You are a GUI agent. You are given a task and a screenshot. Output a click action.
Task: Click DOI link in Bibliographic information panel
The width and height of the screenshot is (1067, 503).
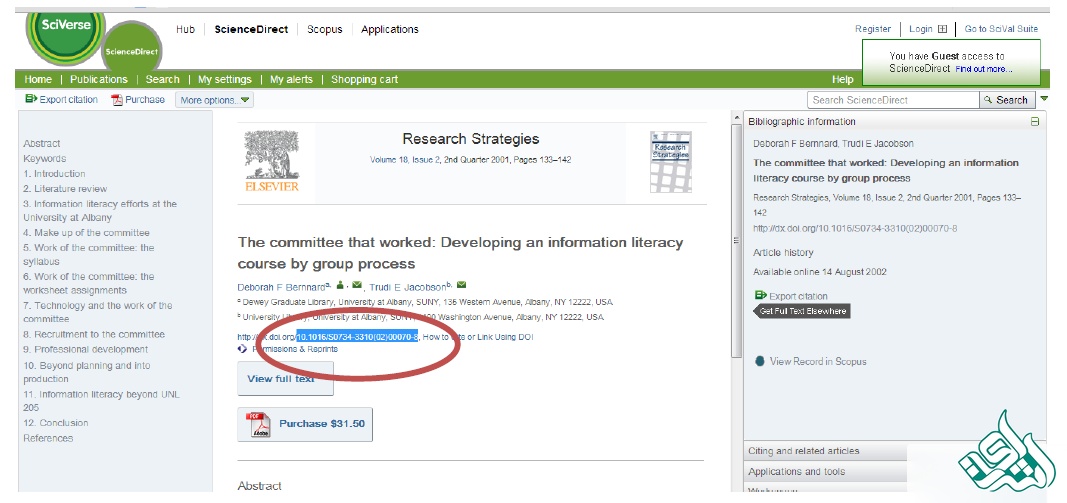855,228
